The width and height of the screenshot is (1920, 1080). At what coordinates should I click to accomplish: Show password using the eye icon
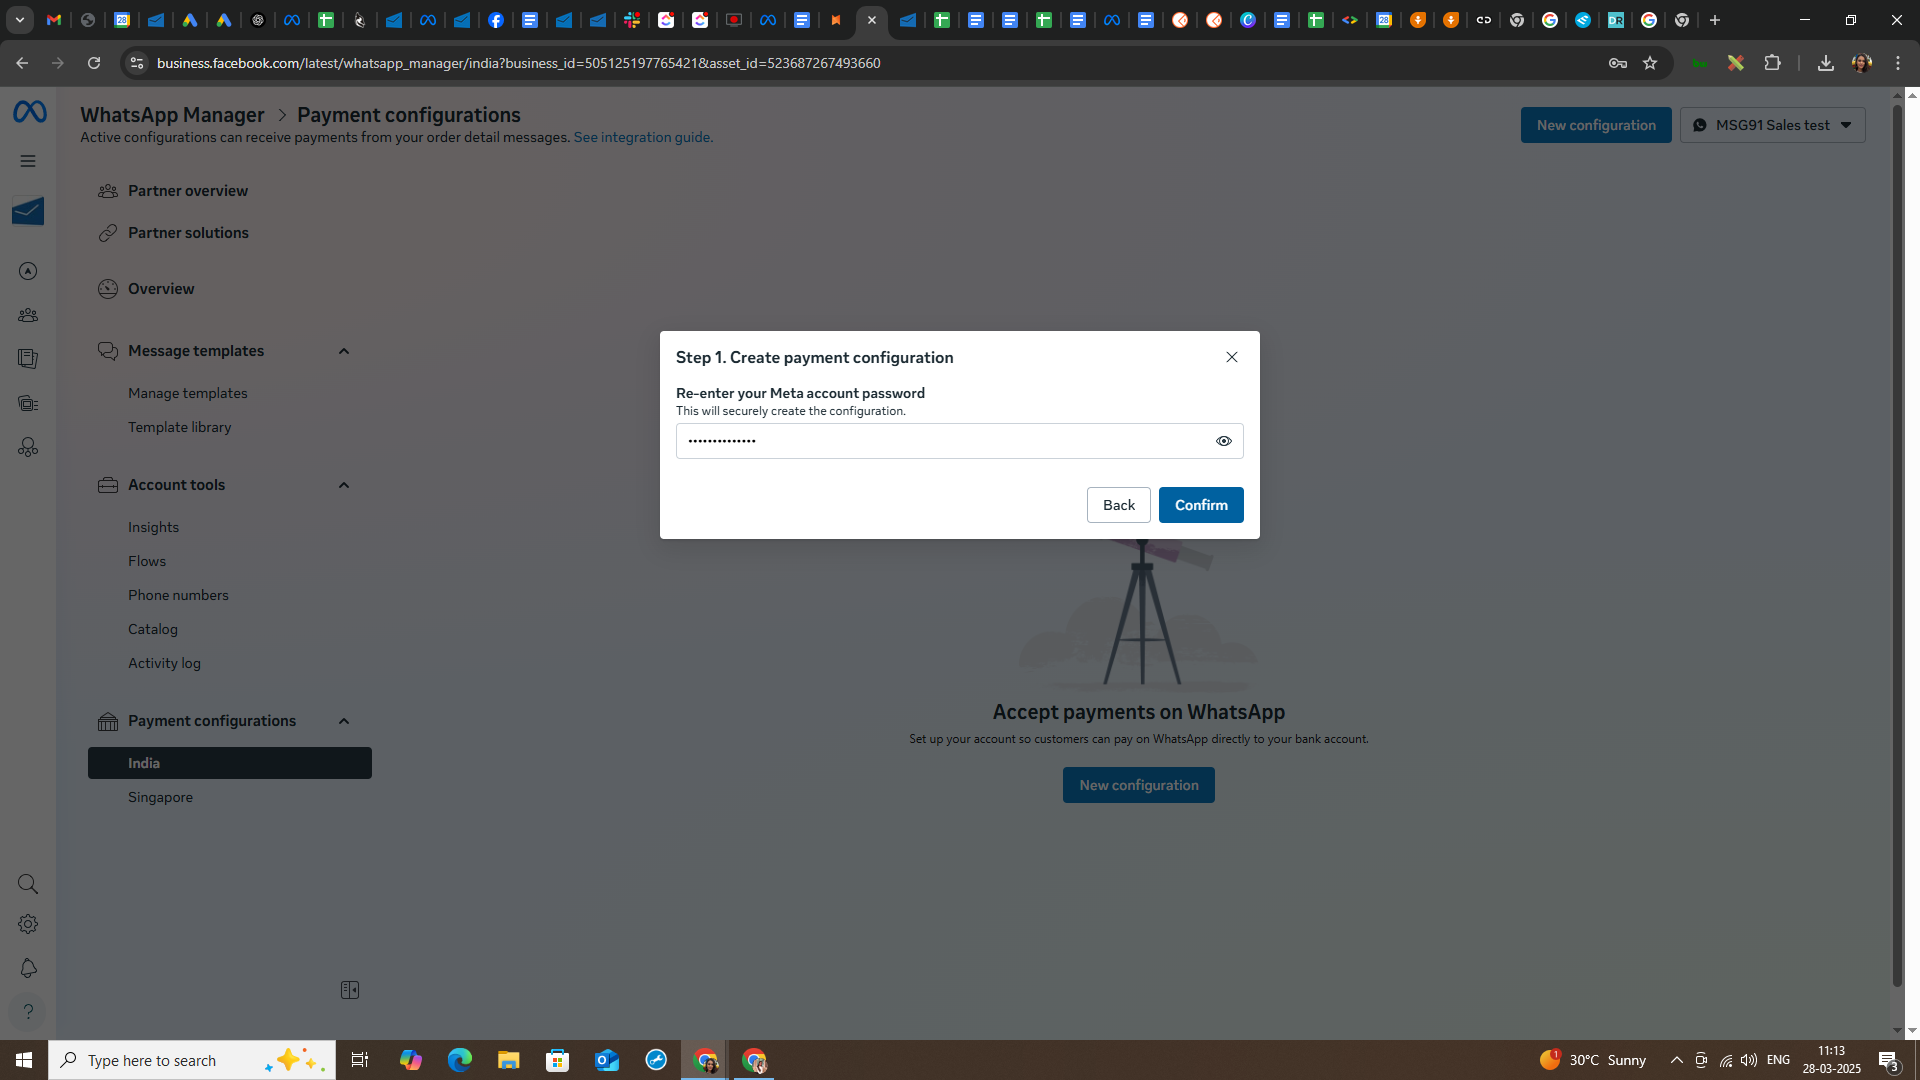(1223, 441)
